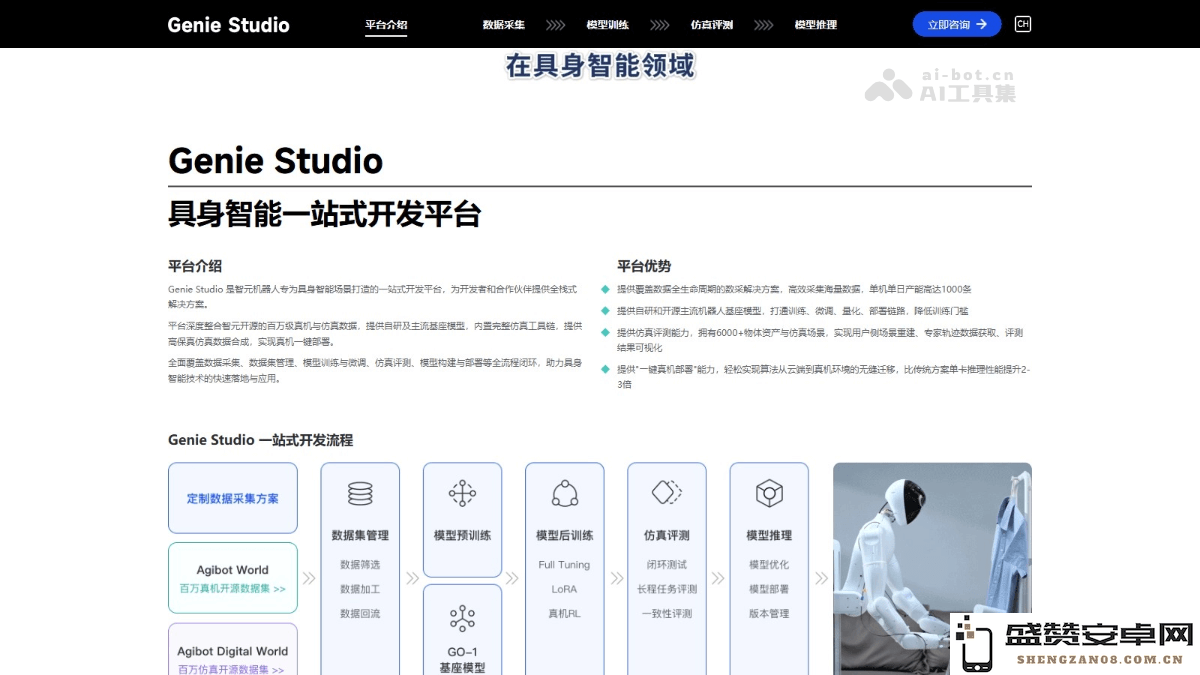
Task: Click the 模型后训练 card title
Action: [x=564, y=536]
